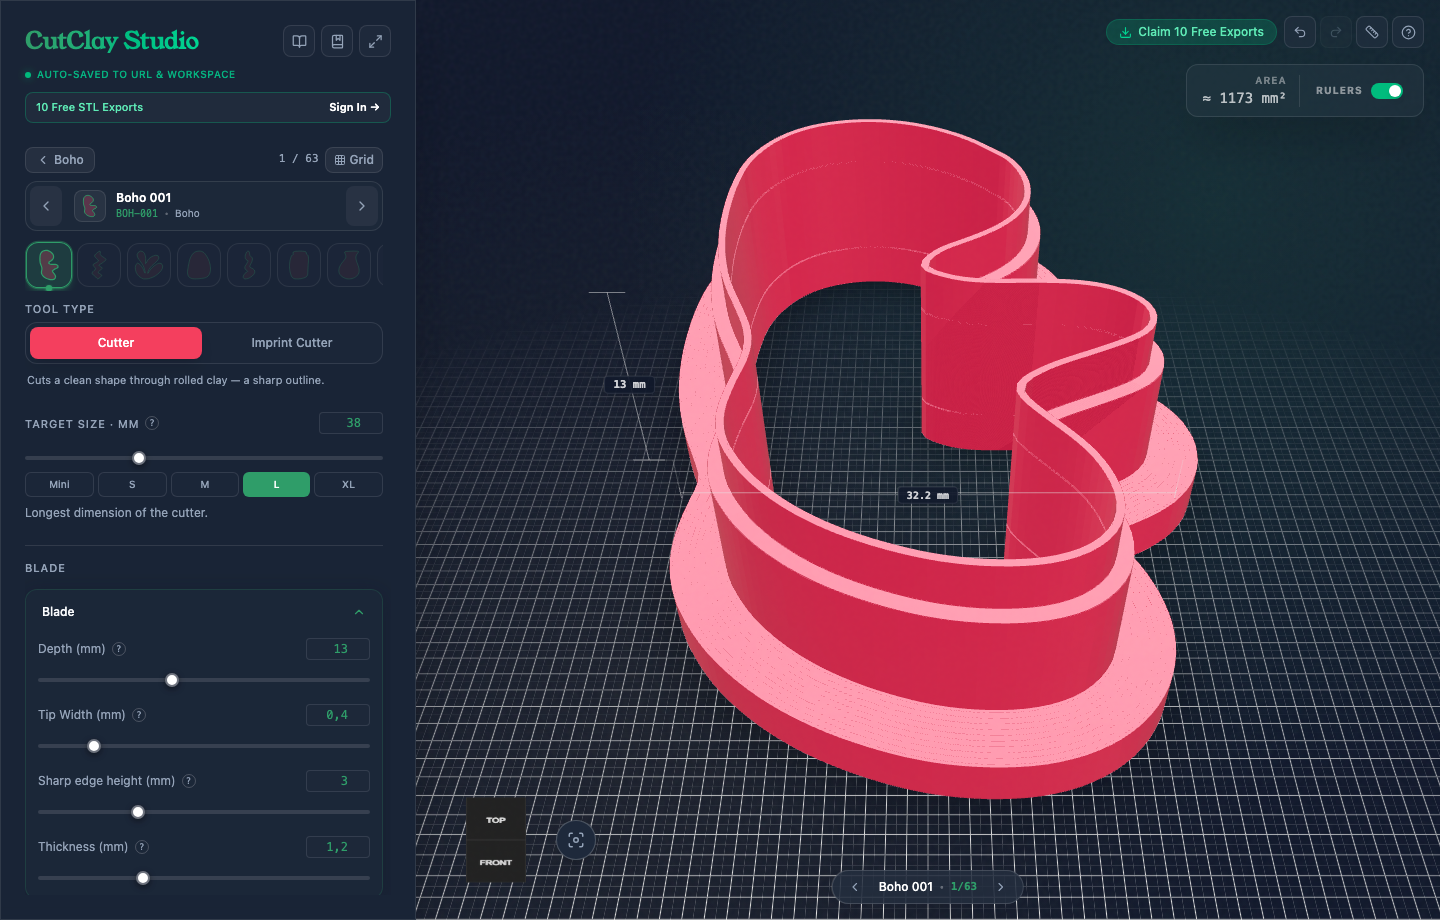Screen dimensions: 1440x920
Task: Switch to the Imprint Cutter tool type
Action: click(x=292, y=343)
